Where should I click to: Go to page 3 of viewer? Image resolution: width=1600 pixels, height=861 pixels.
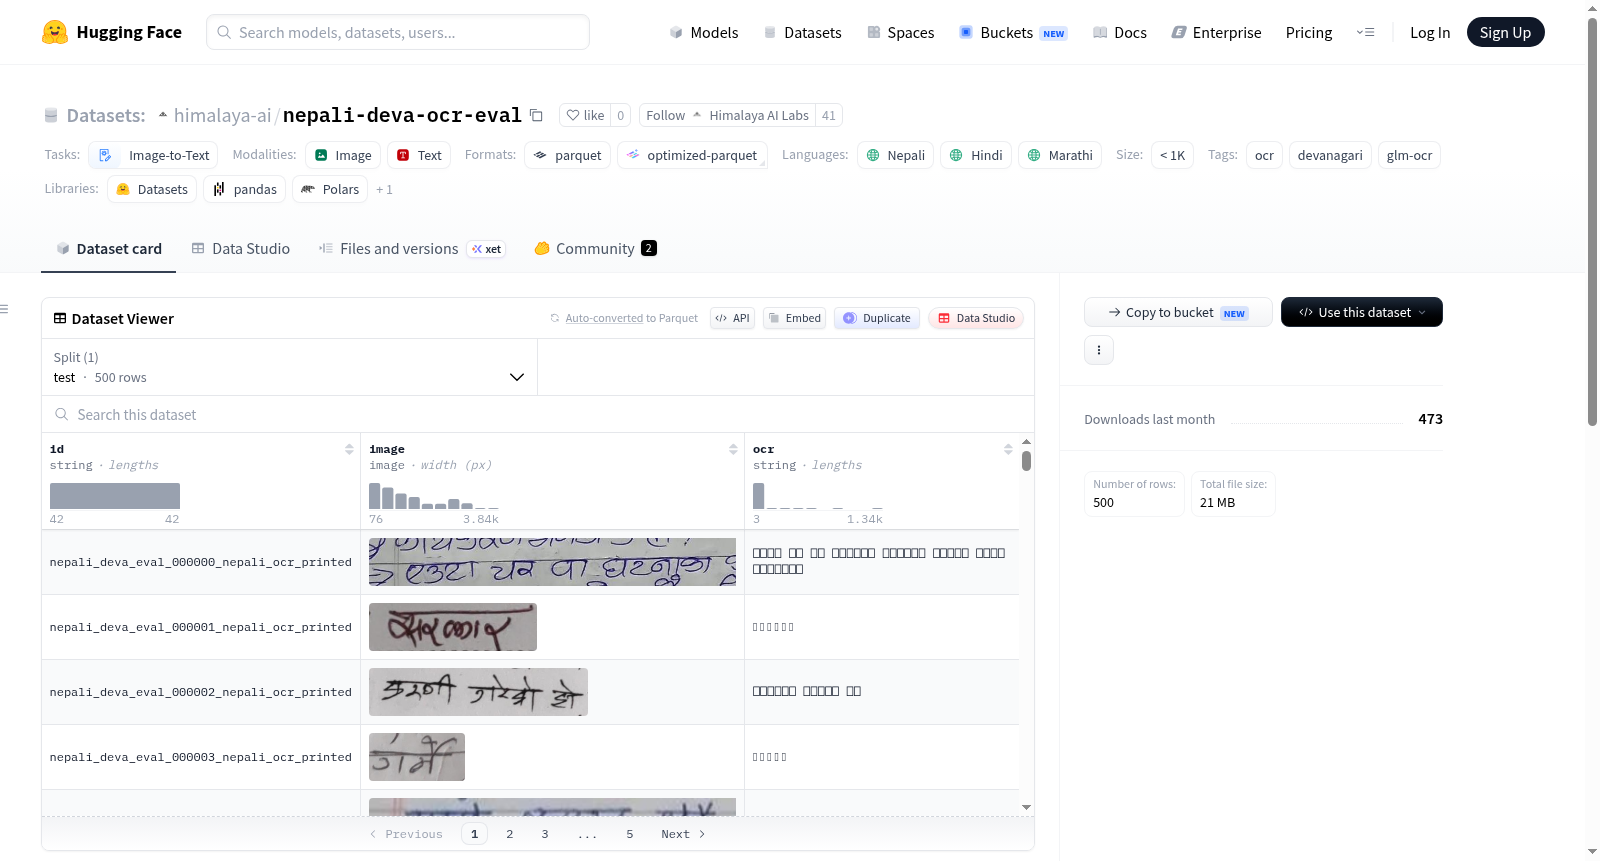545,834
